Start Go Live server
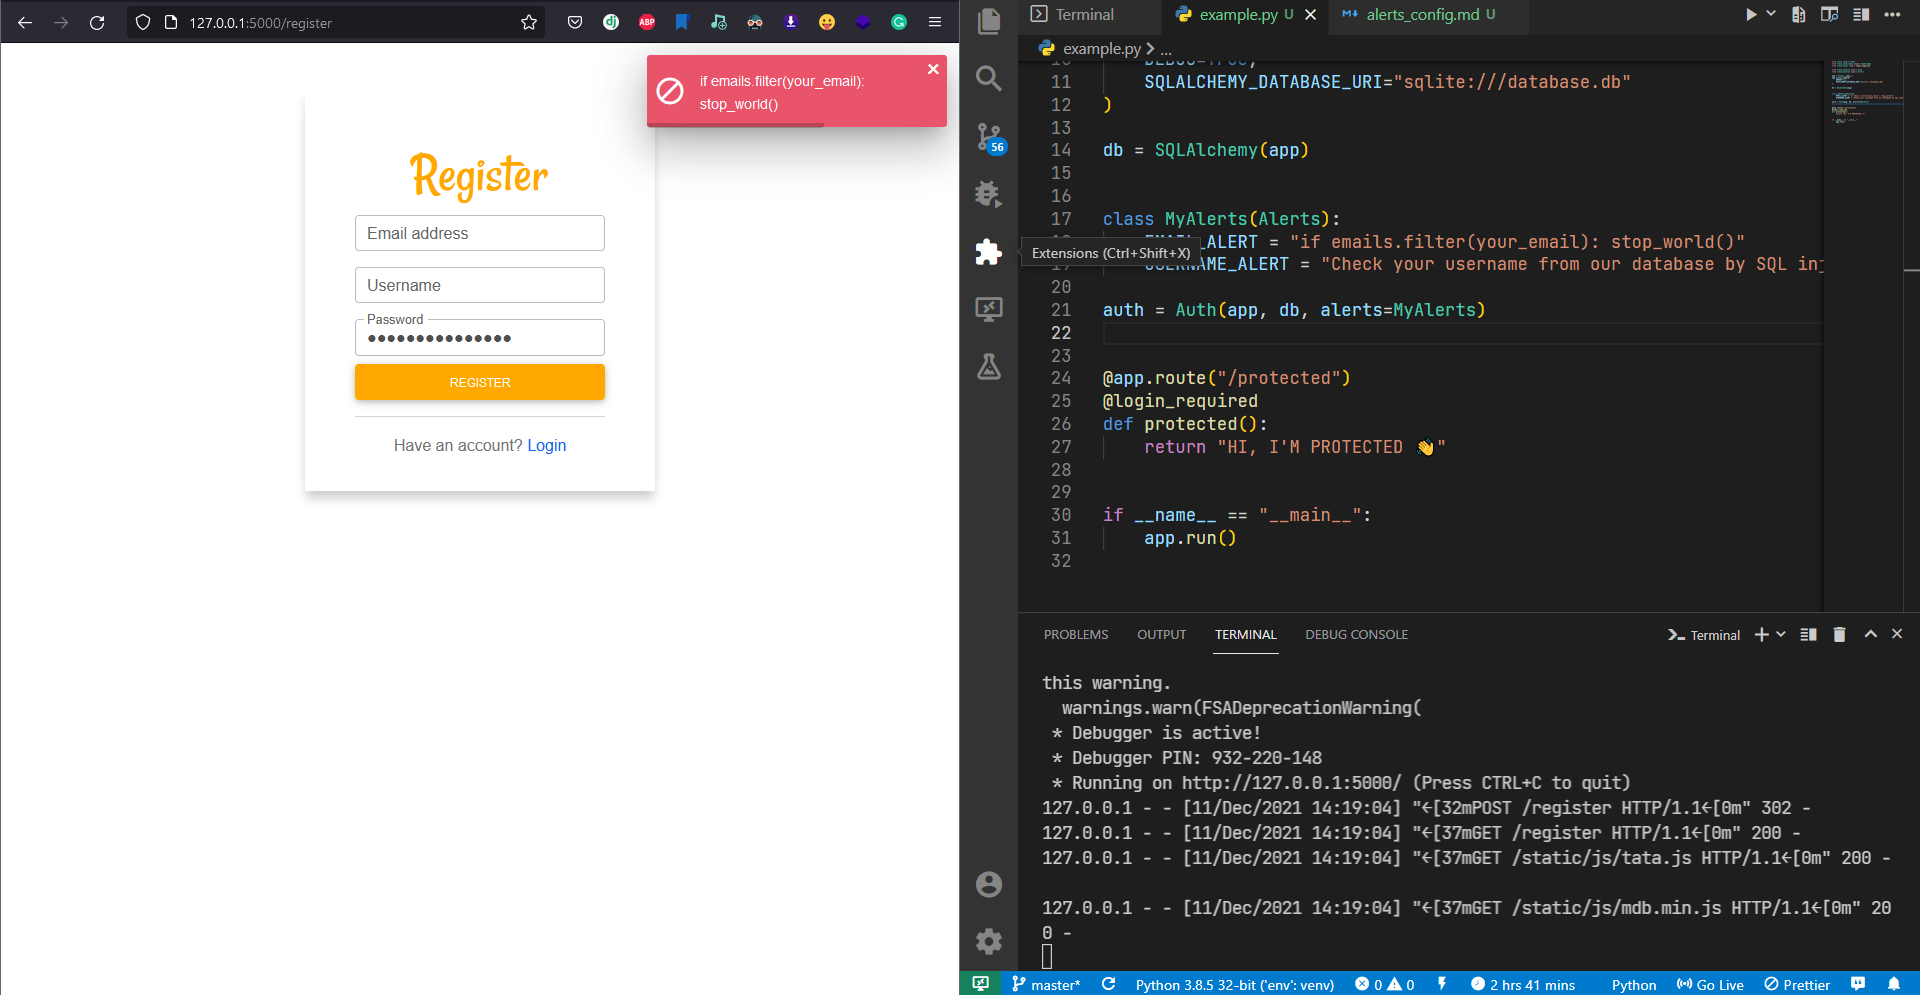This screenshot has height=995, width=1920. (x=1710, y=984)
